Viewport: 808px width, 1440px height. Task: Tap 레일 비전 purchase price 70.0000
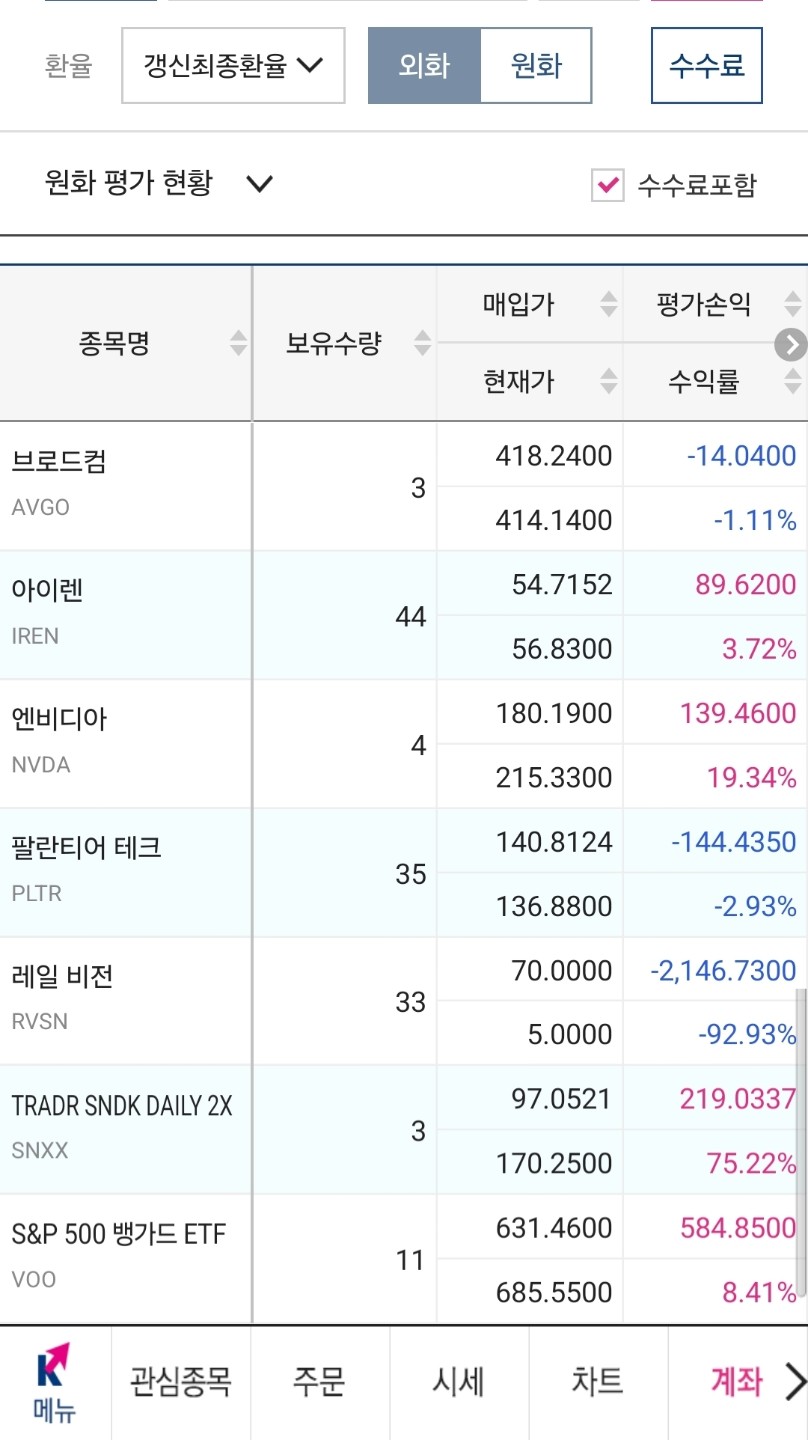(561, 971)
